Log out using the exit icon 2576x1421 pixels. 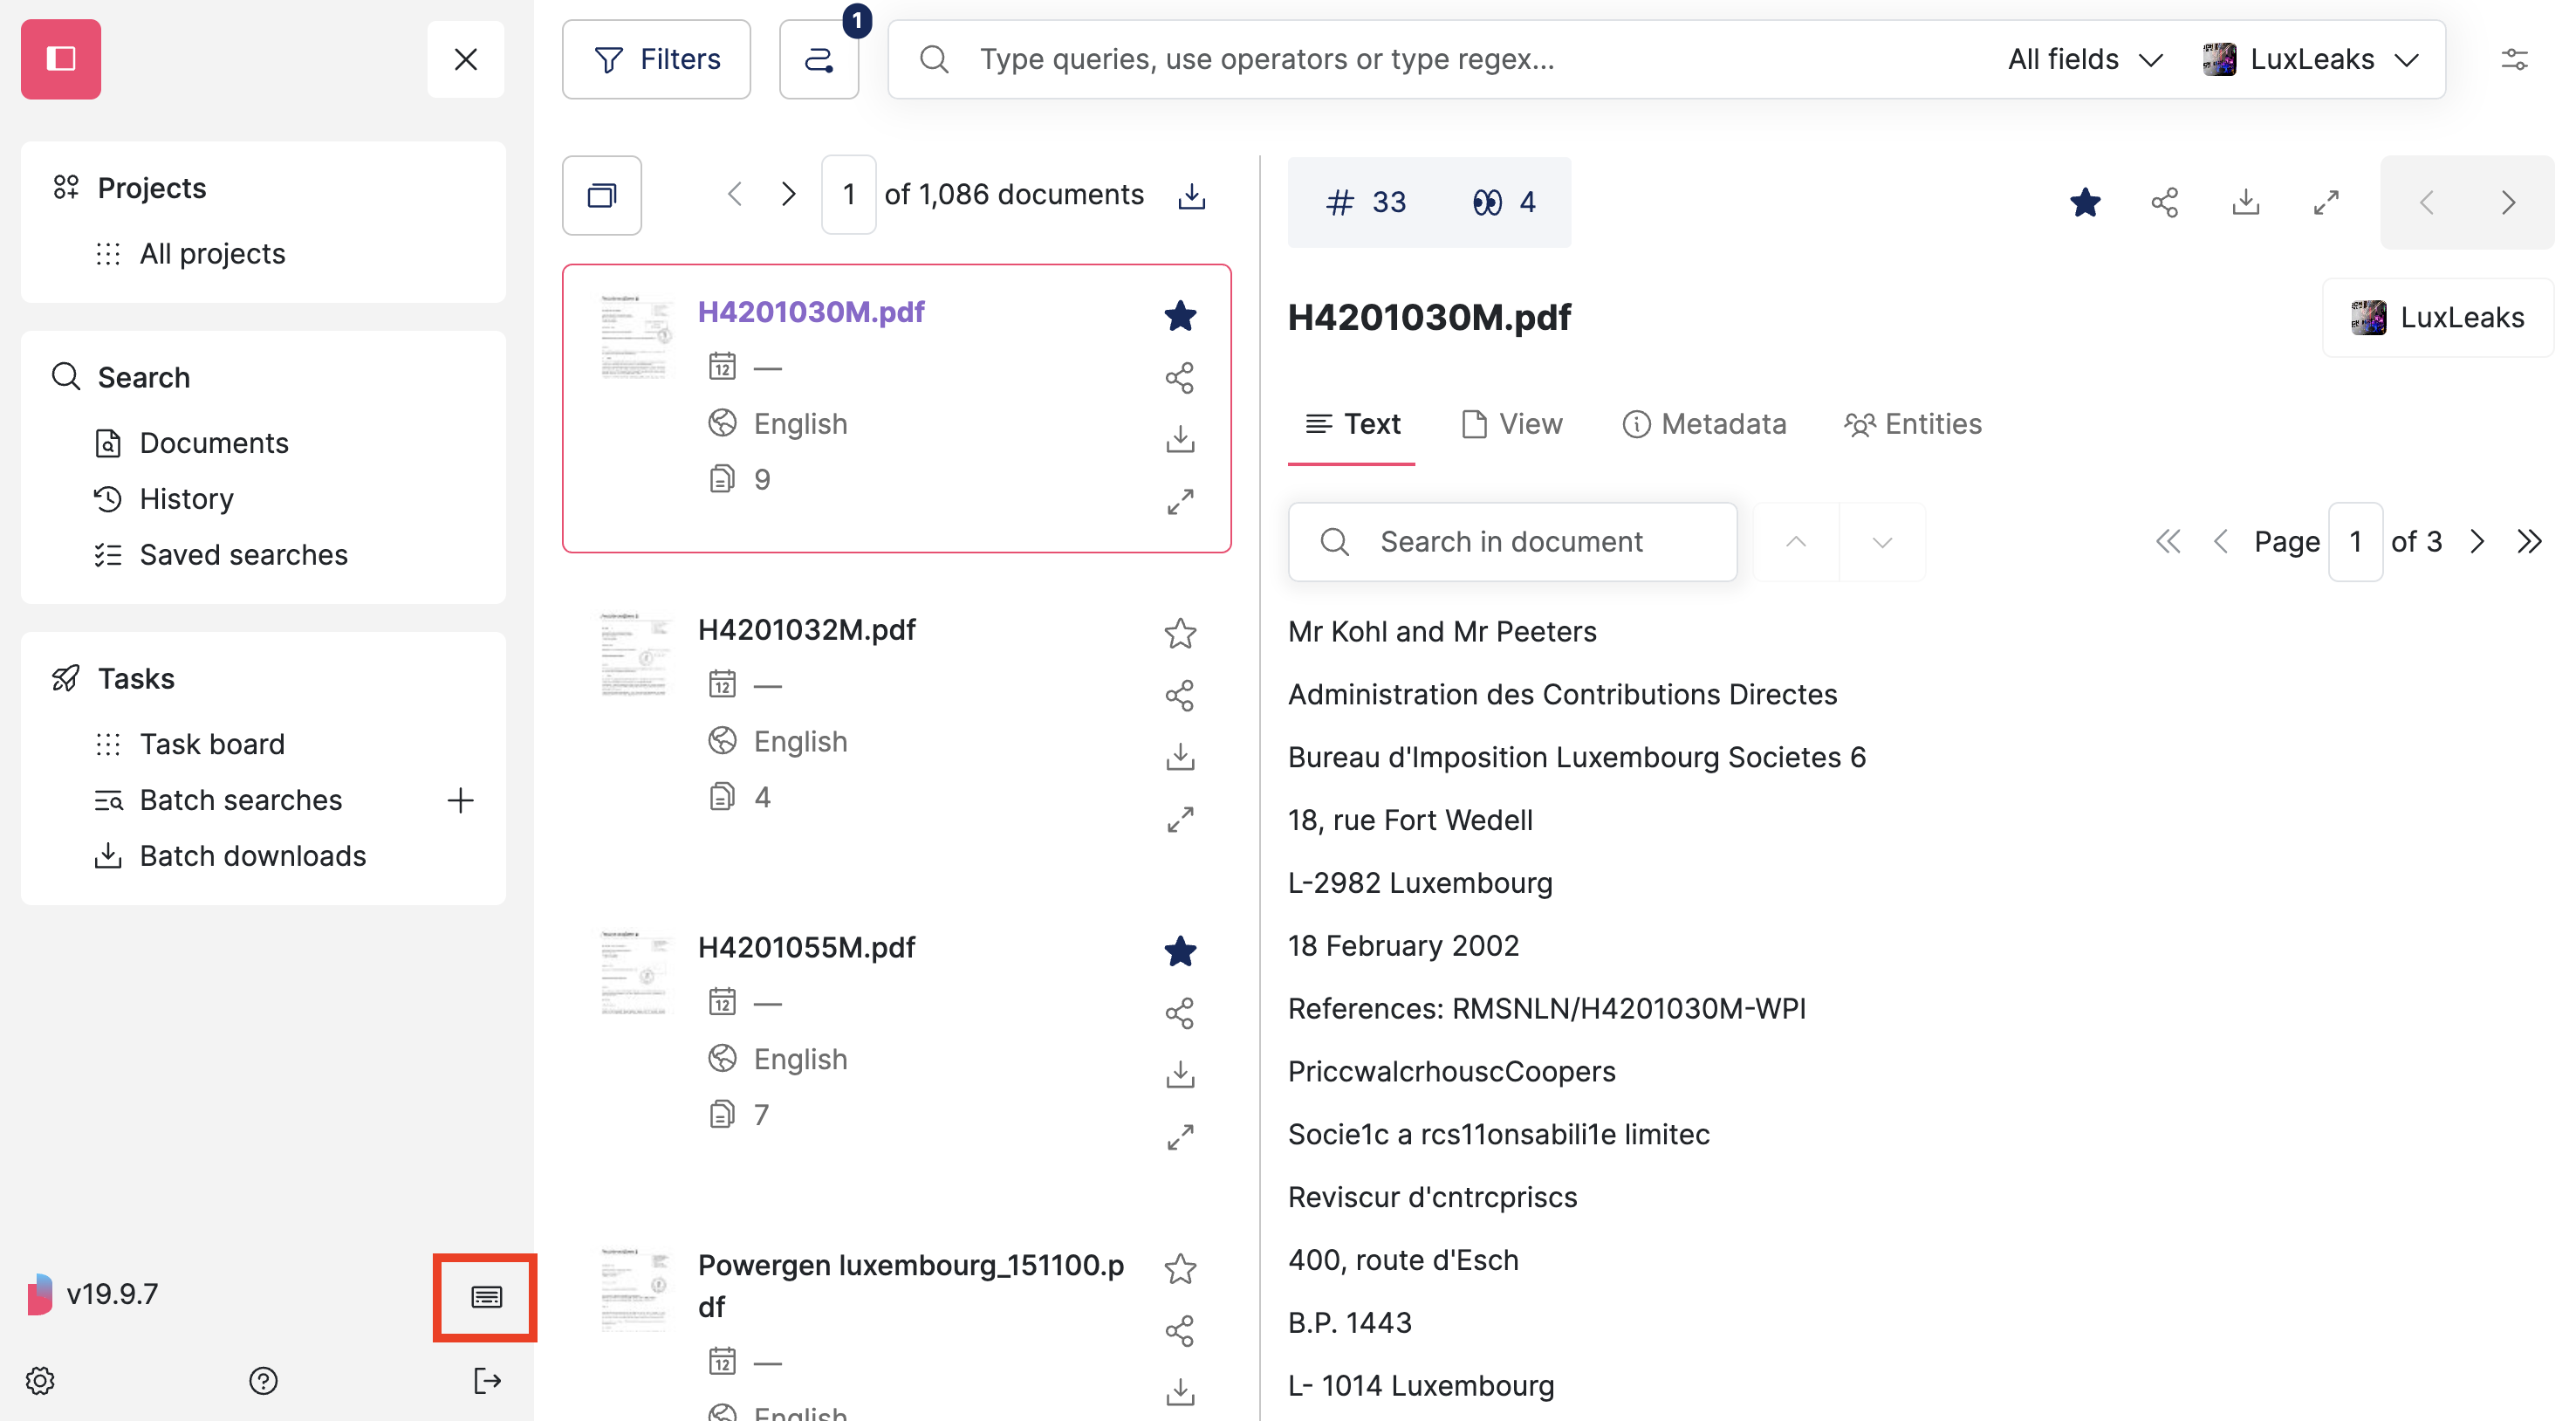click(487, 1381)
